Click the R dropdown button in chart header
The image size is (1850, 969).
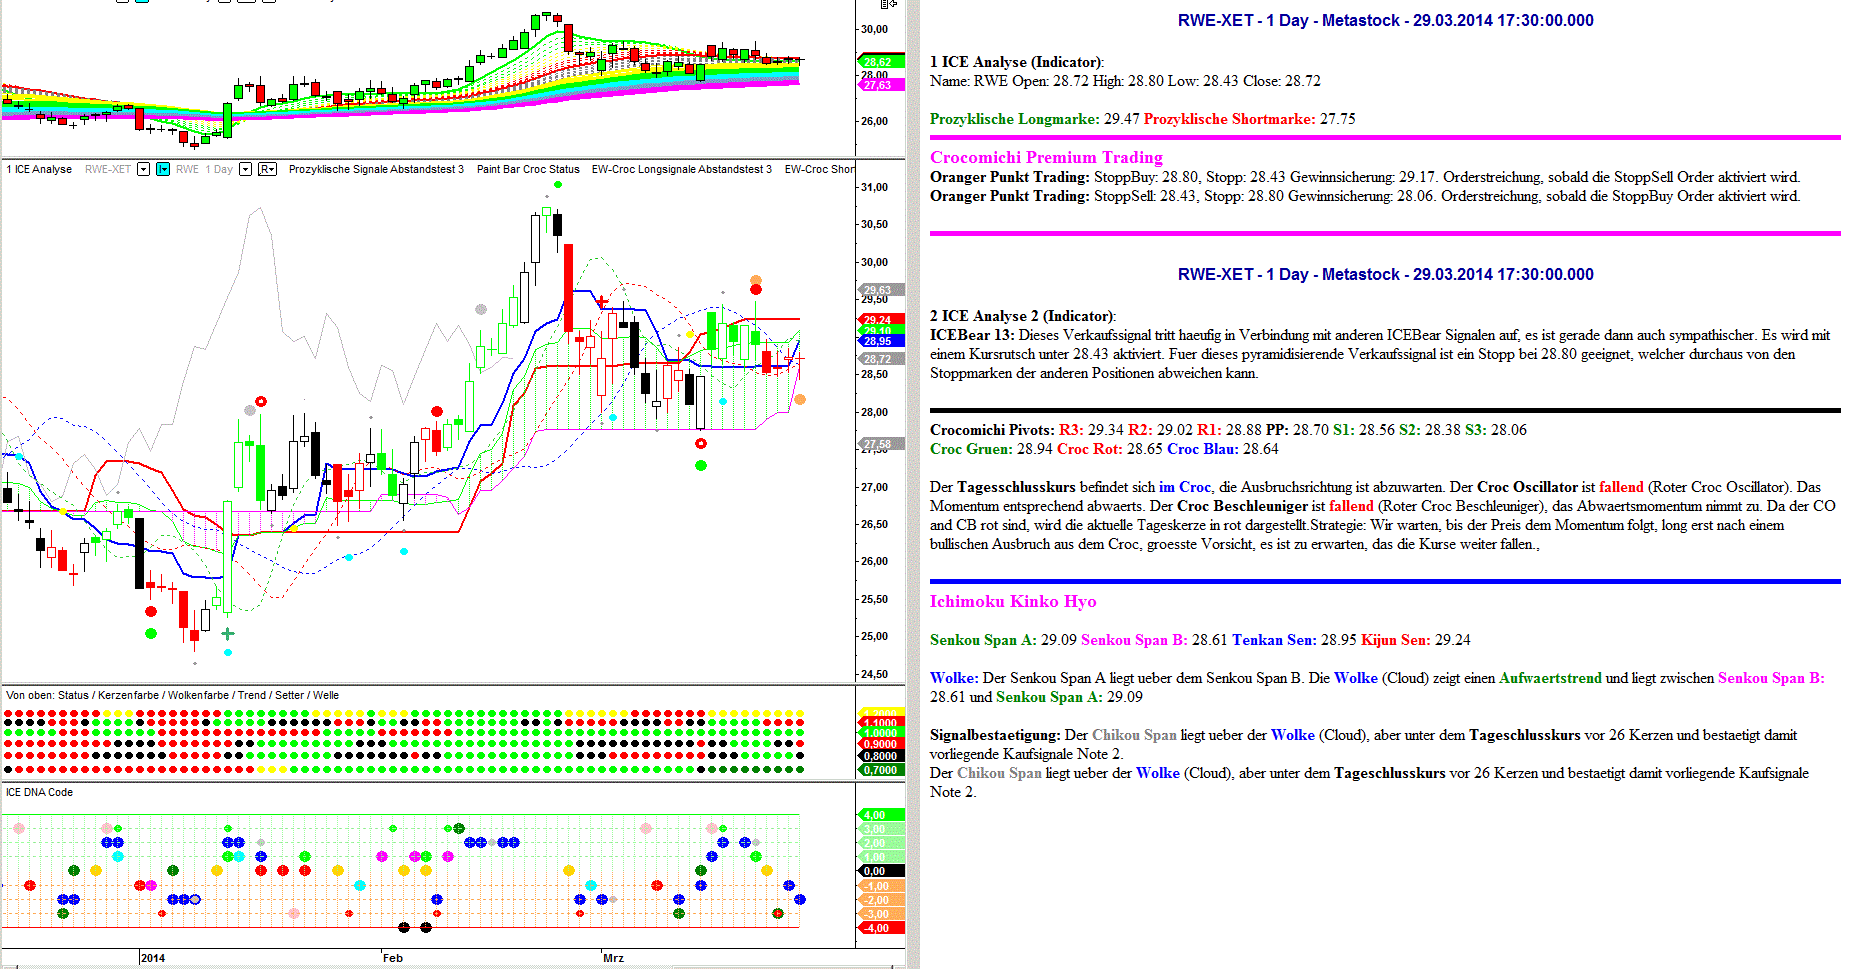tap(267, 169)
